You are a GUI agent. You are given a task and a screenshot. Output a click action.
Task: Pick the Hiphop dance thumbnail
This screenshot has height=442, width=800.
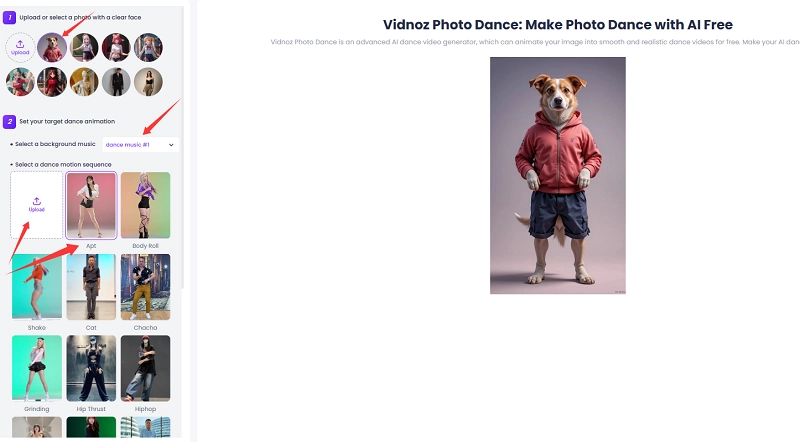(145, 368)
